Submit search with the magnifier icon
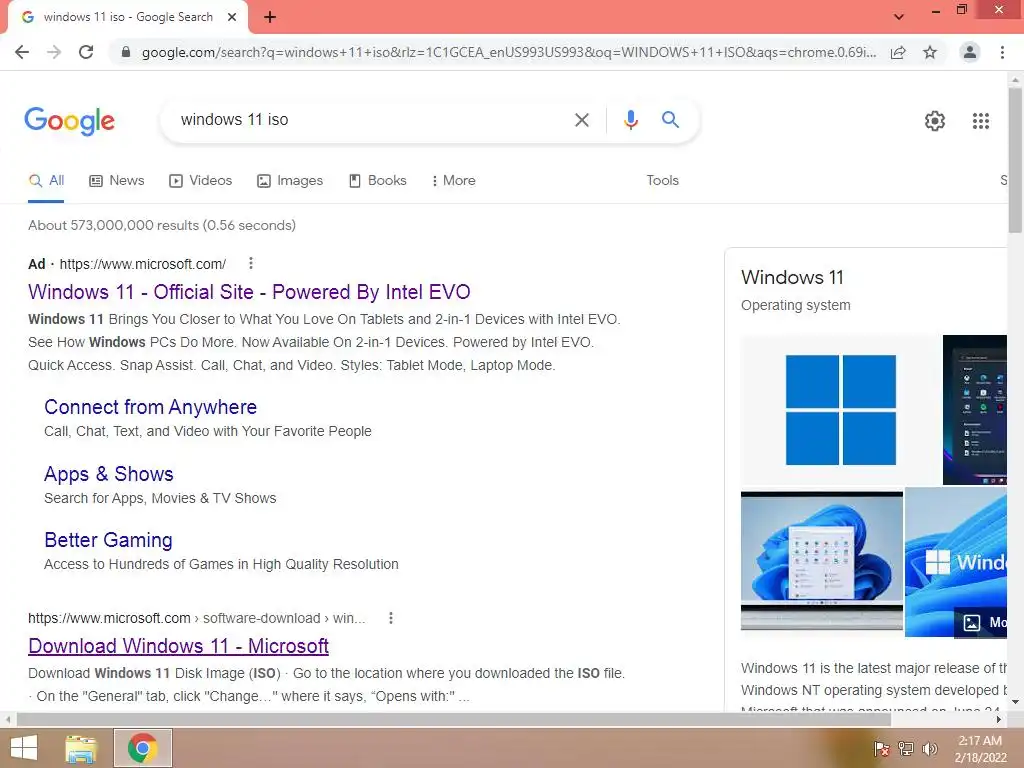Viewport: 1024px width, 768px height. click(x=670, y=120)
